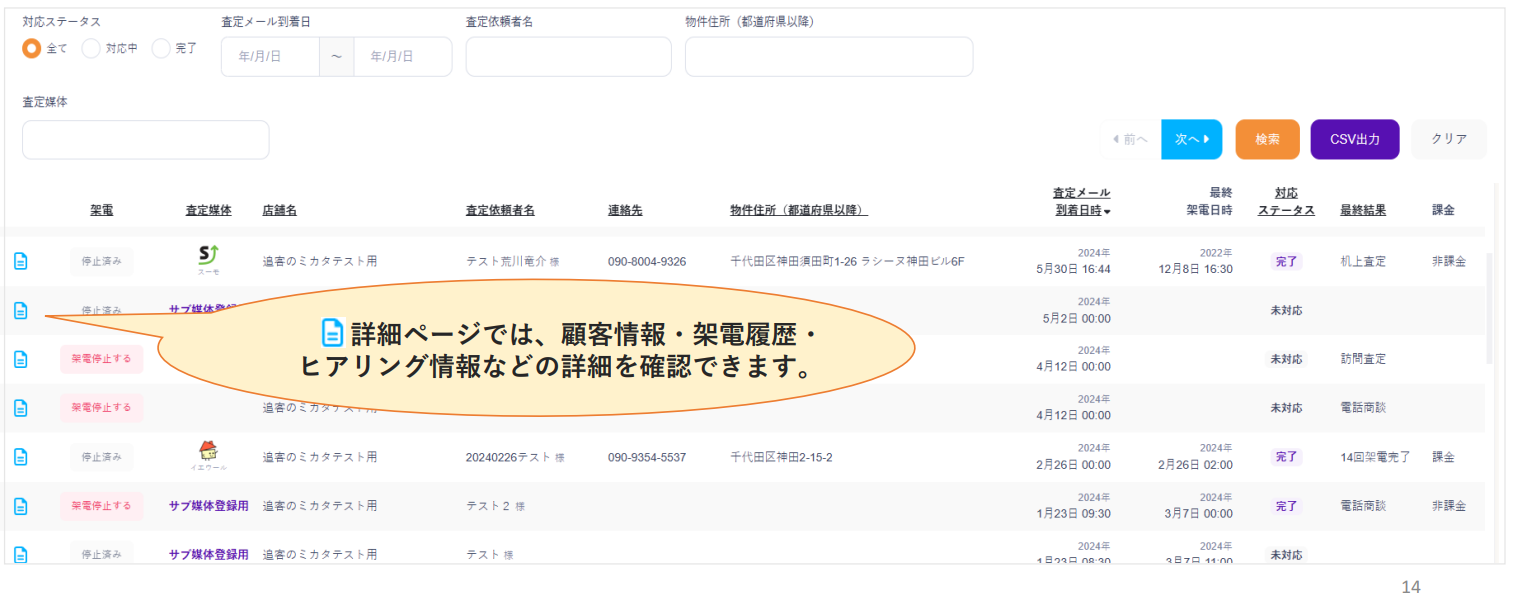Screen dimensions: 1522x613
Task: Sort by 査定メール到着日時 column header
Action: tap(1082, 202)
